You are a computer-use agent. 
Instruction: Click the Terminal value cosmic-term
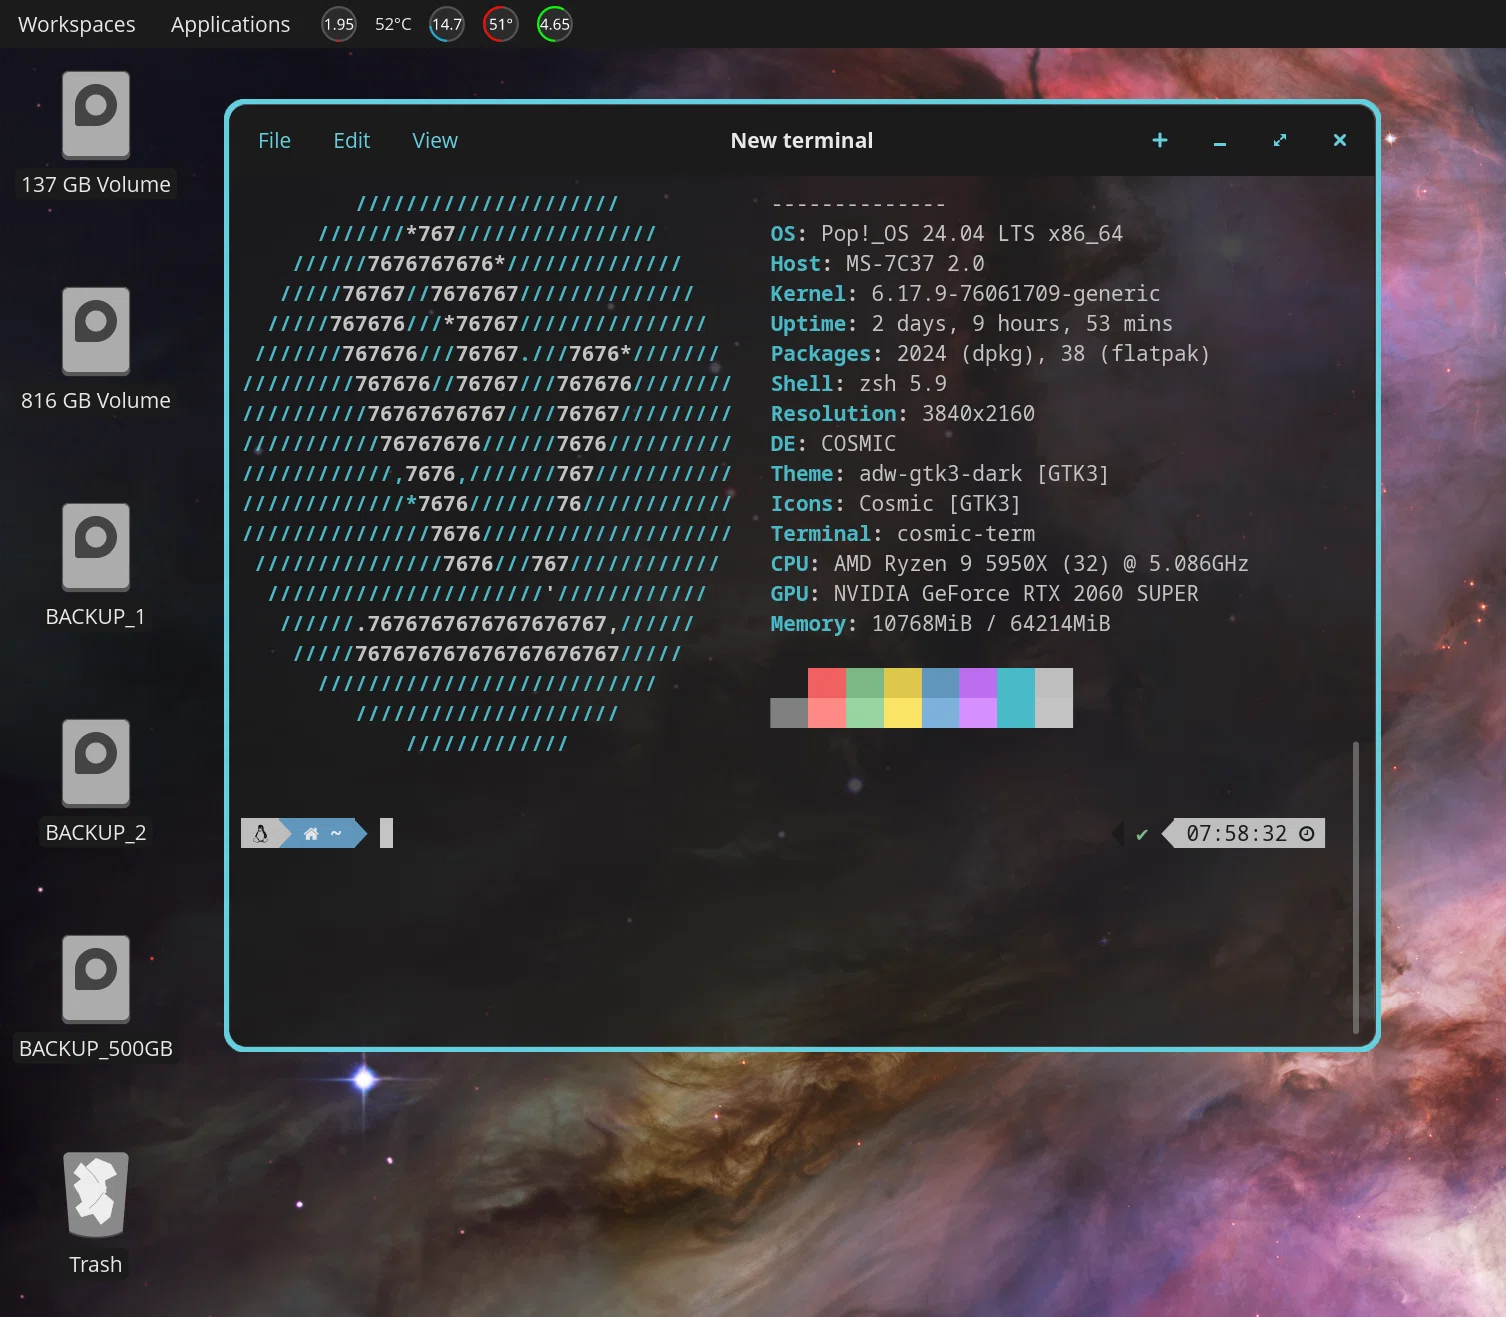(x=966, y=534)
